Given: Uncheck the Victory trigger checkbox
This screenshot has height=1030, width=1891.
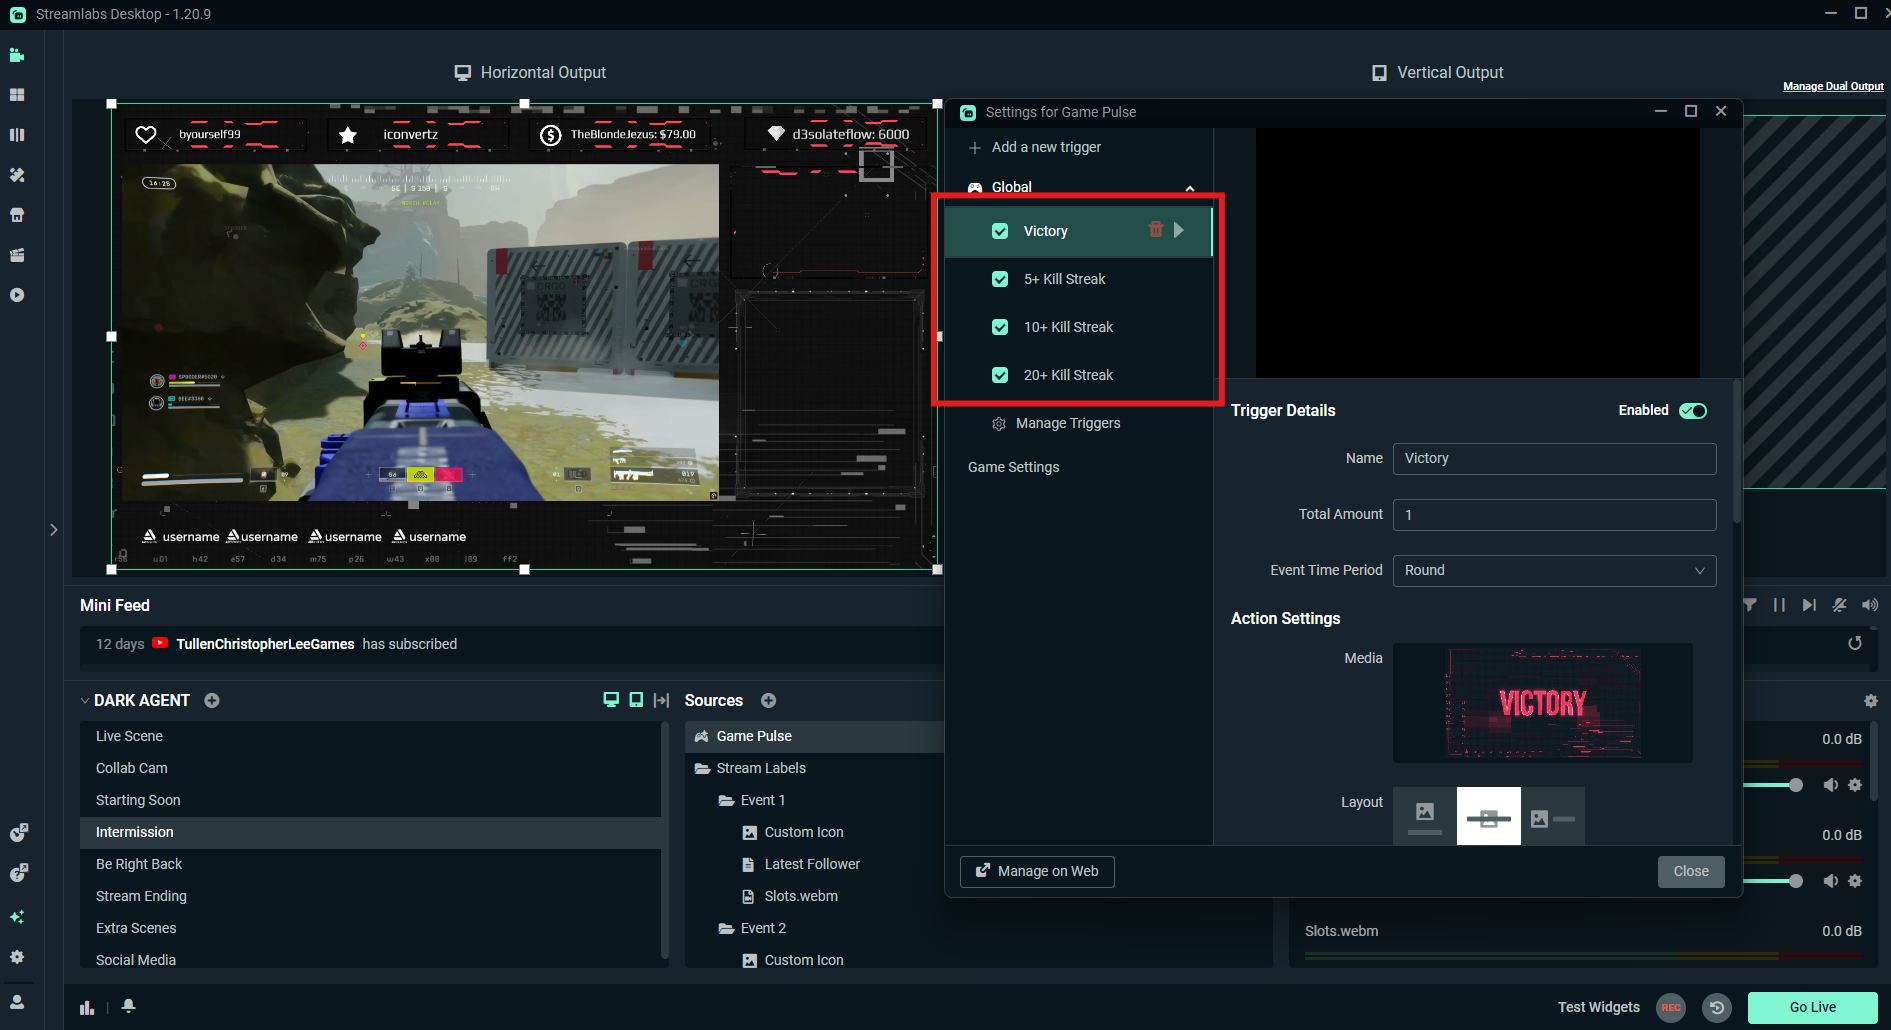Looking at the screenshot, I should click(x=1000, y=231).
